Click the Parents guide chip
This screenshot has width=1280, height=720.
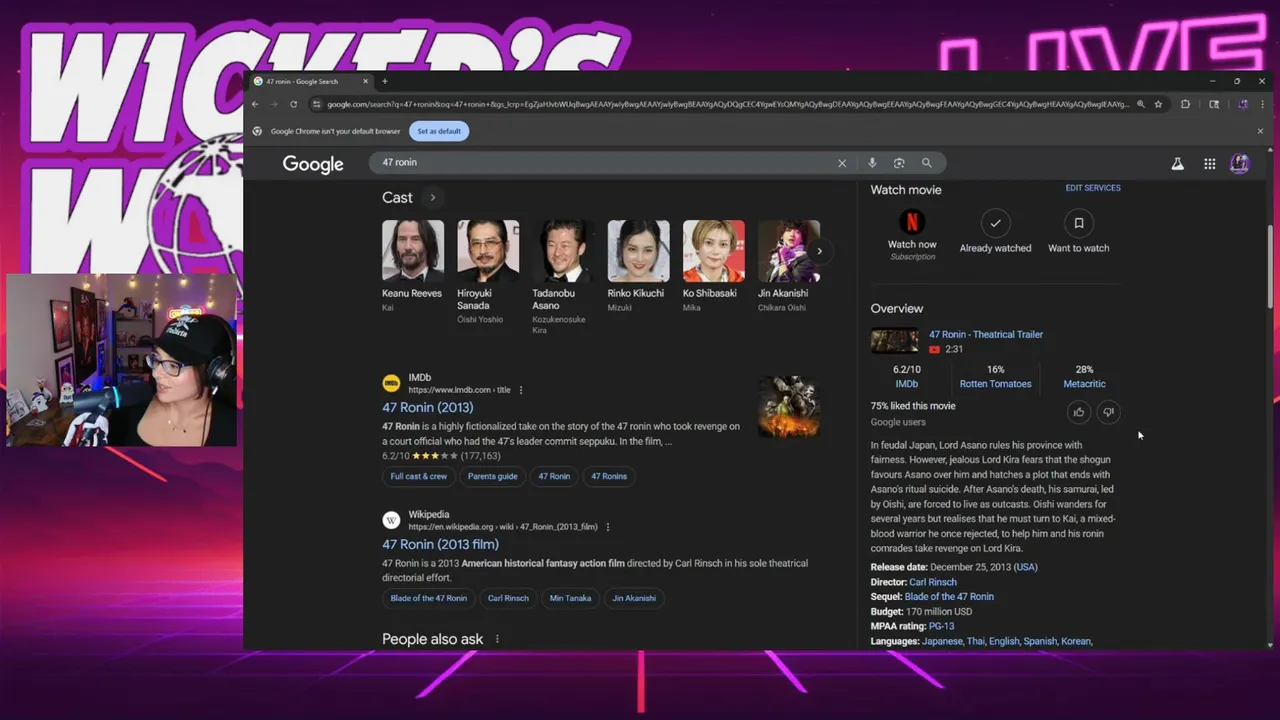coord(493,476)
